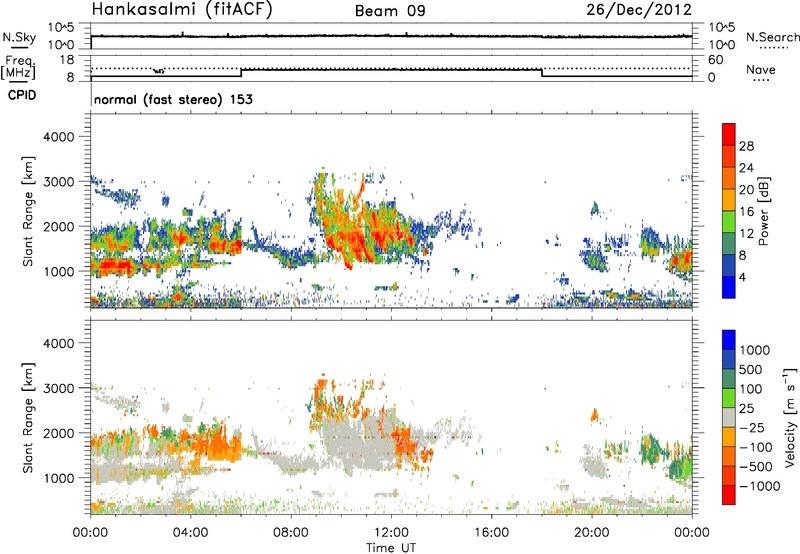Click the "20:00" time axis label
Viewport: 800px width, 554px height.
pos(592,533)
